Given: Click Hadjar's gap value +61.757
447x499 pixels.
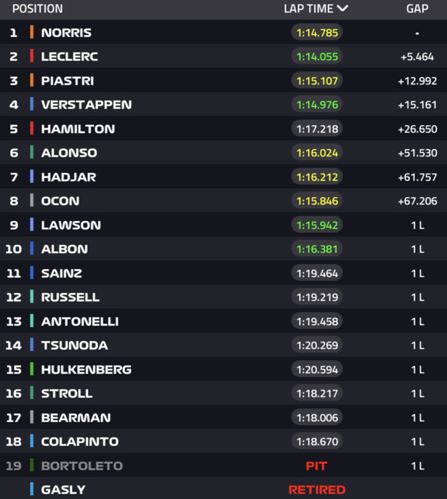Looking at the screenshot, I should 417,177.
